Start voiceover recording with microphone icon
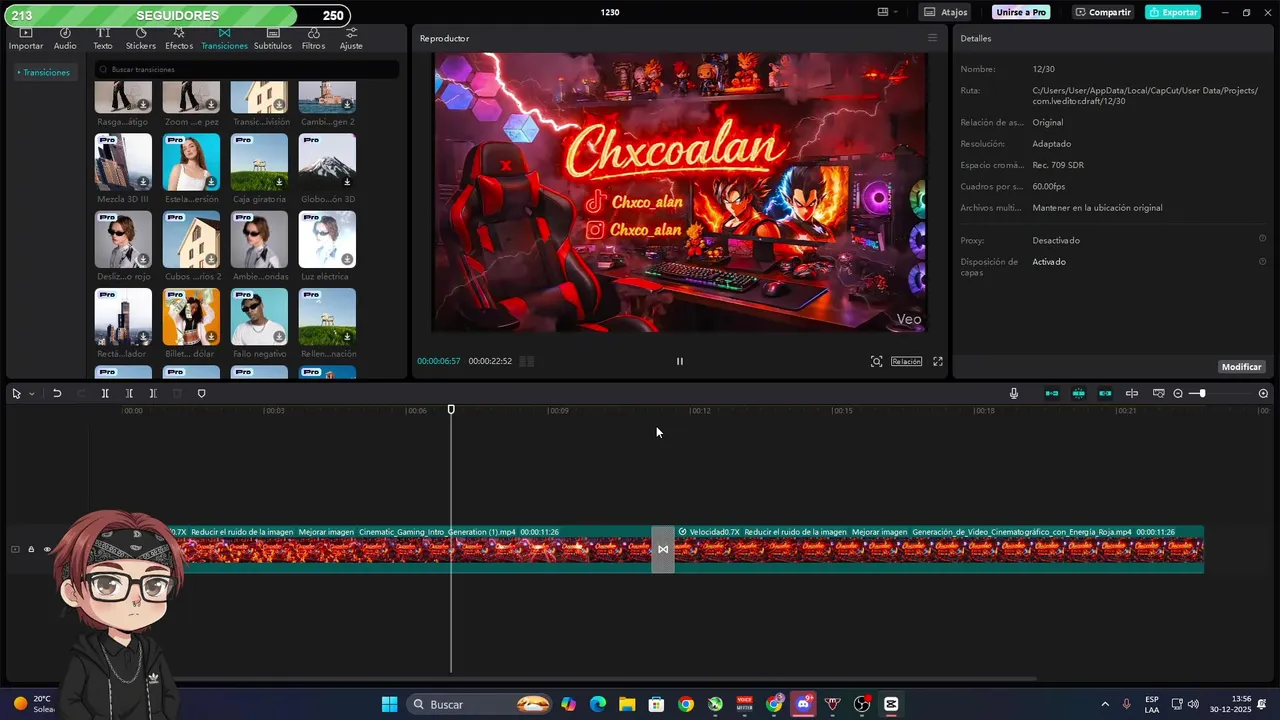The width and height of the screenshot is (1280, 720). point(1014,393)
